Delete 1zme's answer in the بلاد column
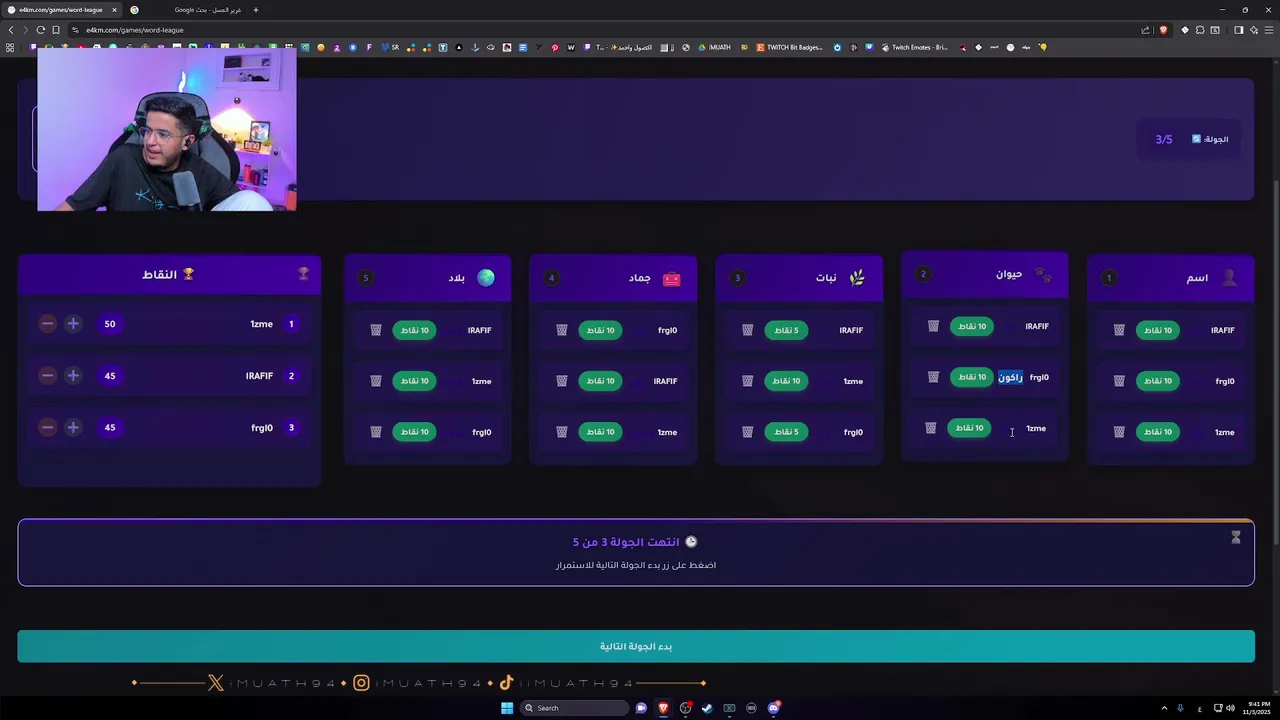The height and width of the screenshot is (720, 1280). tap(376, 381)
